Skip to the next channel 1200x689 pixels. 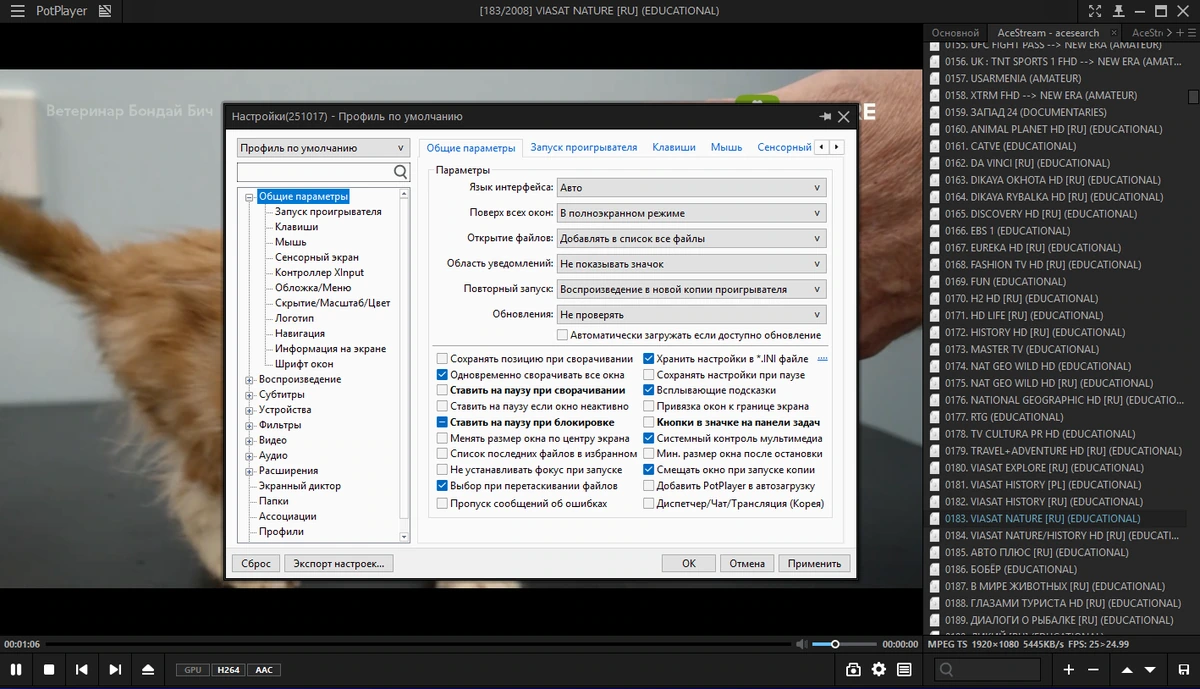pyautogui.click(x=115, y=669)
